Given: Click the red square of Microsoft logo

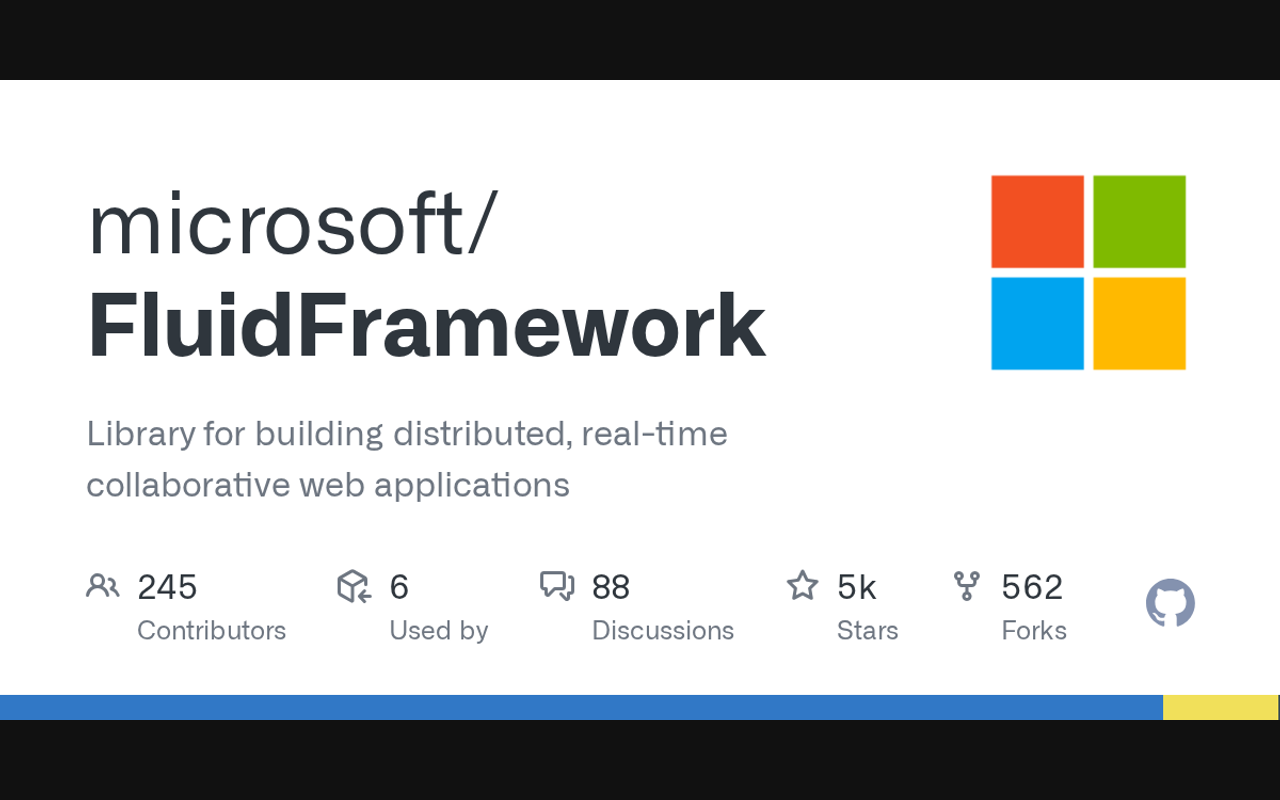Looking at the screenshot, I should [1037, 221].
